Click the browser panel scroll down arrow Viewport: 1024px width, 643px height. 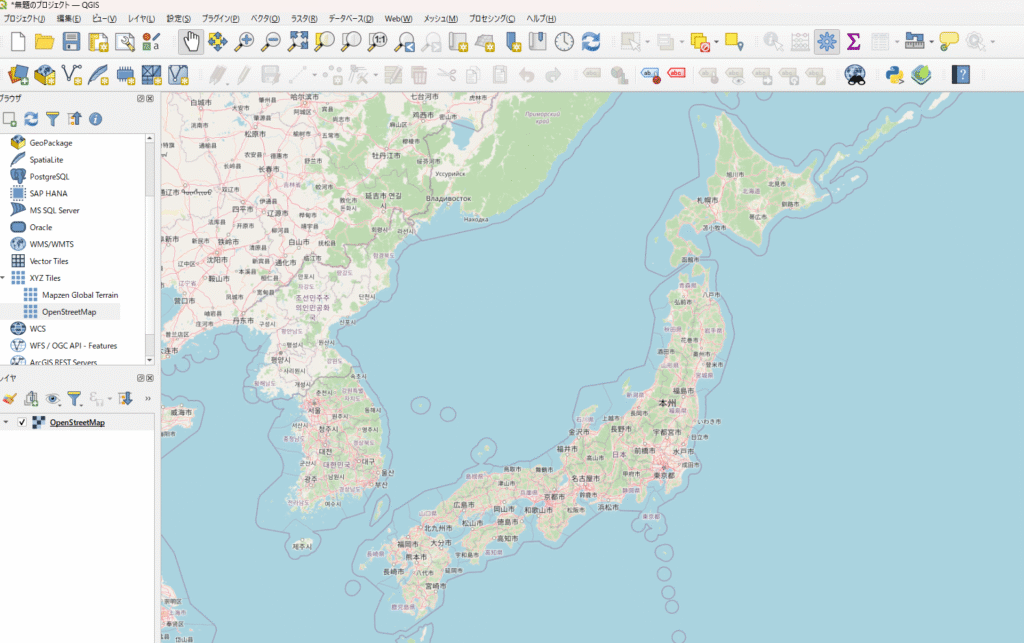click(x=150, y=360)
